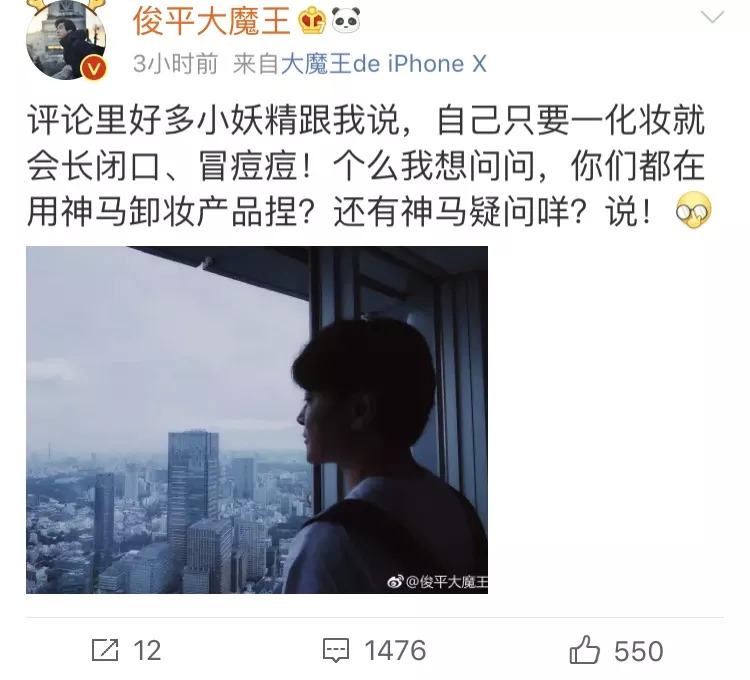Viewport: 750px width, 680px height.
Task: Click the gold crown membership icon
Action: (x=311, y=21)
